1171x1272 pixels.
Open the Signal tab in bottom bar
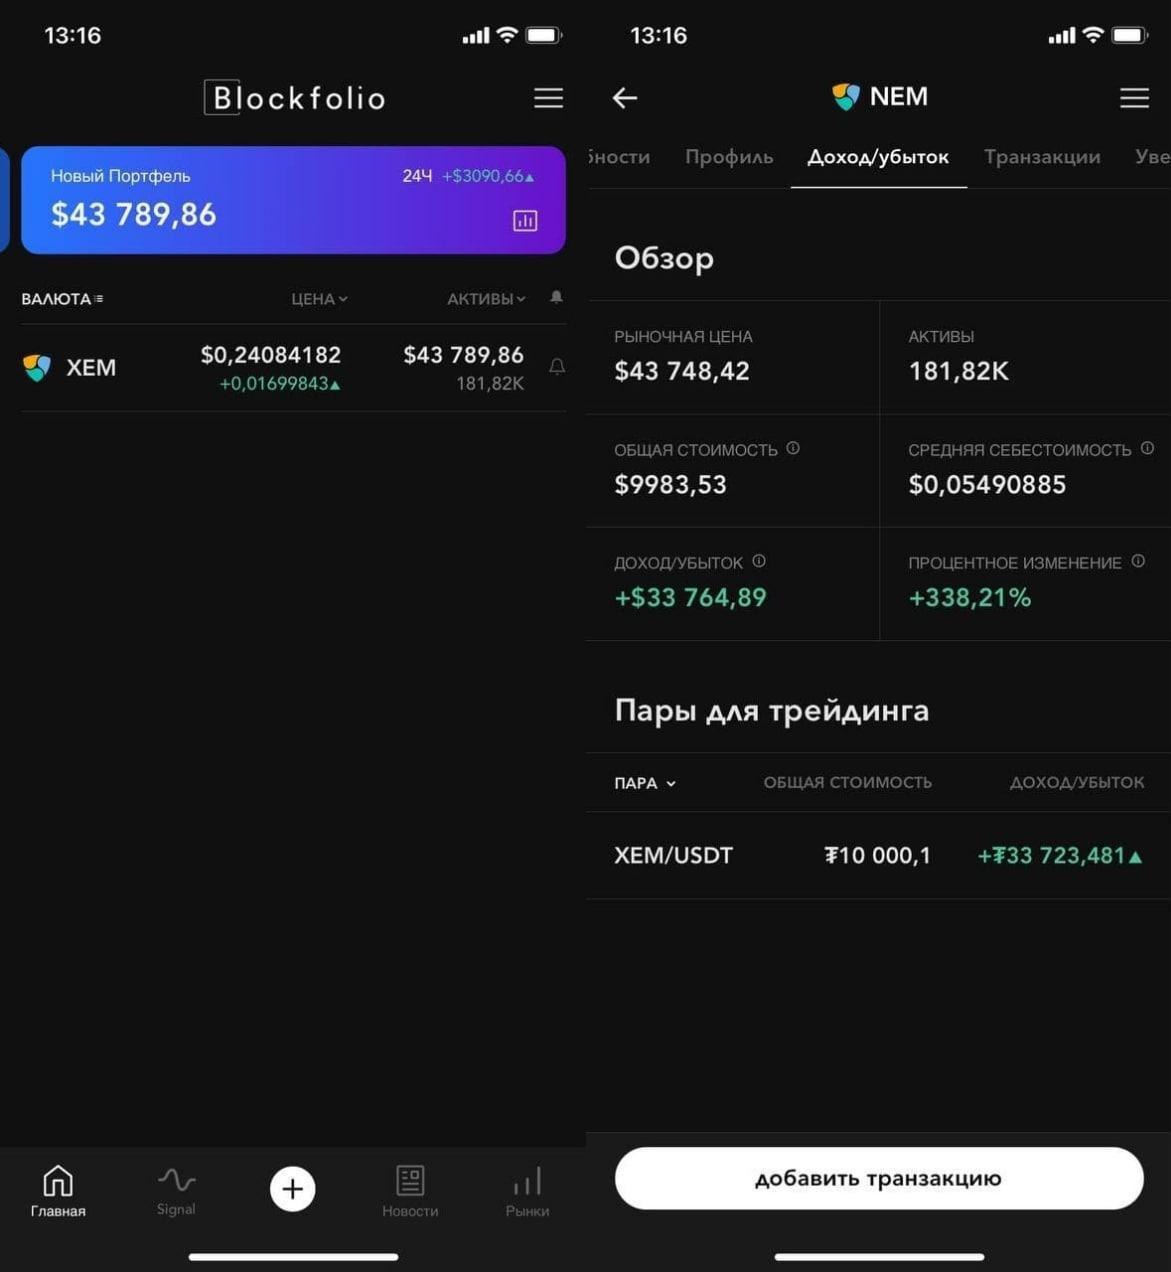coord(176,1191)
